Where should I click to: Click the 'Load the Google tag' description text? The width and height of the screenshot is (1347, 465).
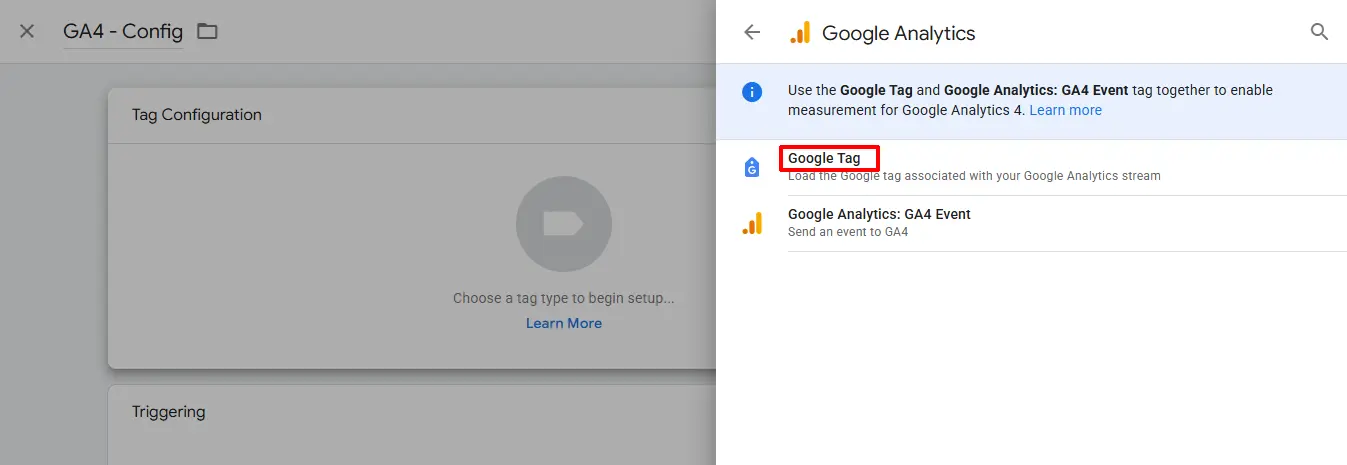pos(974,176)
